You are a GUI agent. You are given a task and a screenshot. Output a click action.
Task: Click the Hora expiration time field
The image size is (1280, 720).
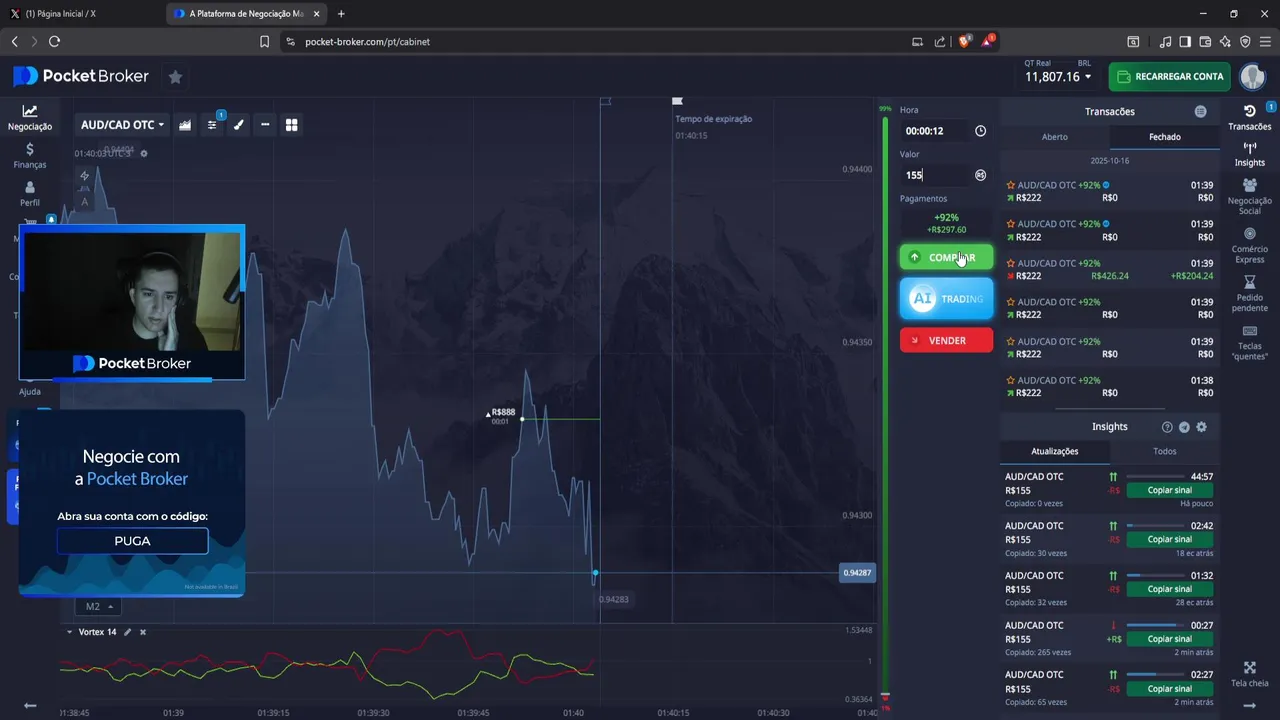(934, 131)
